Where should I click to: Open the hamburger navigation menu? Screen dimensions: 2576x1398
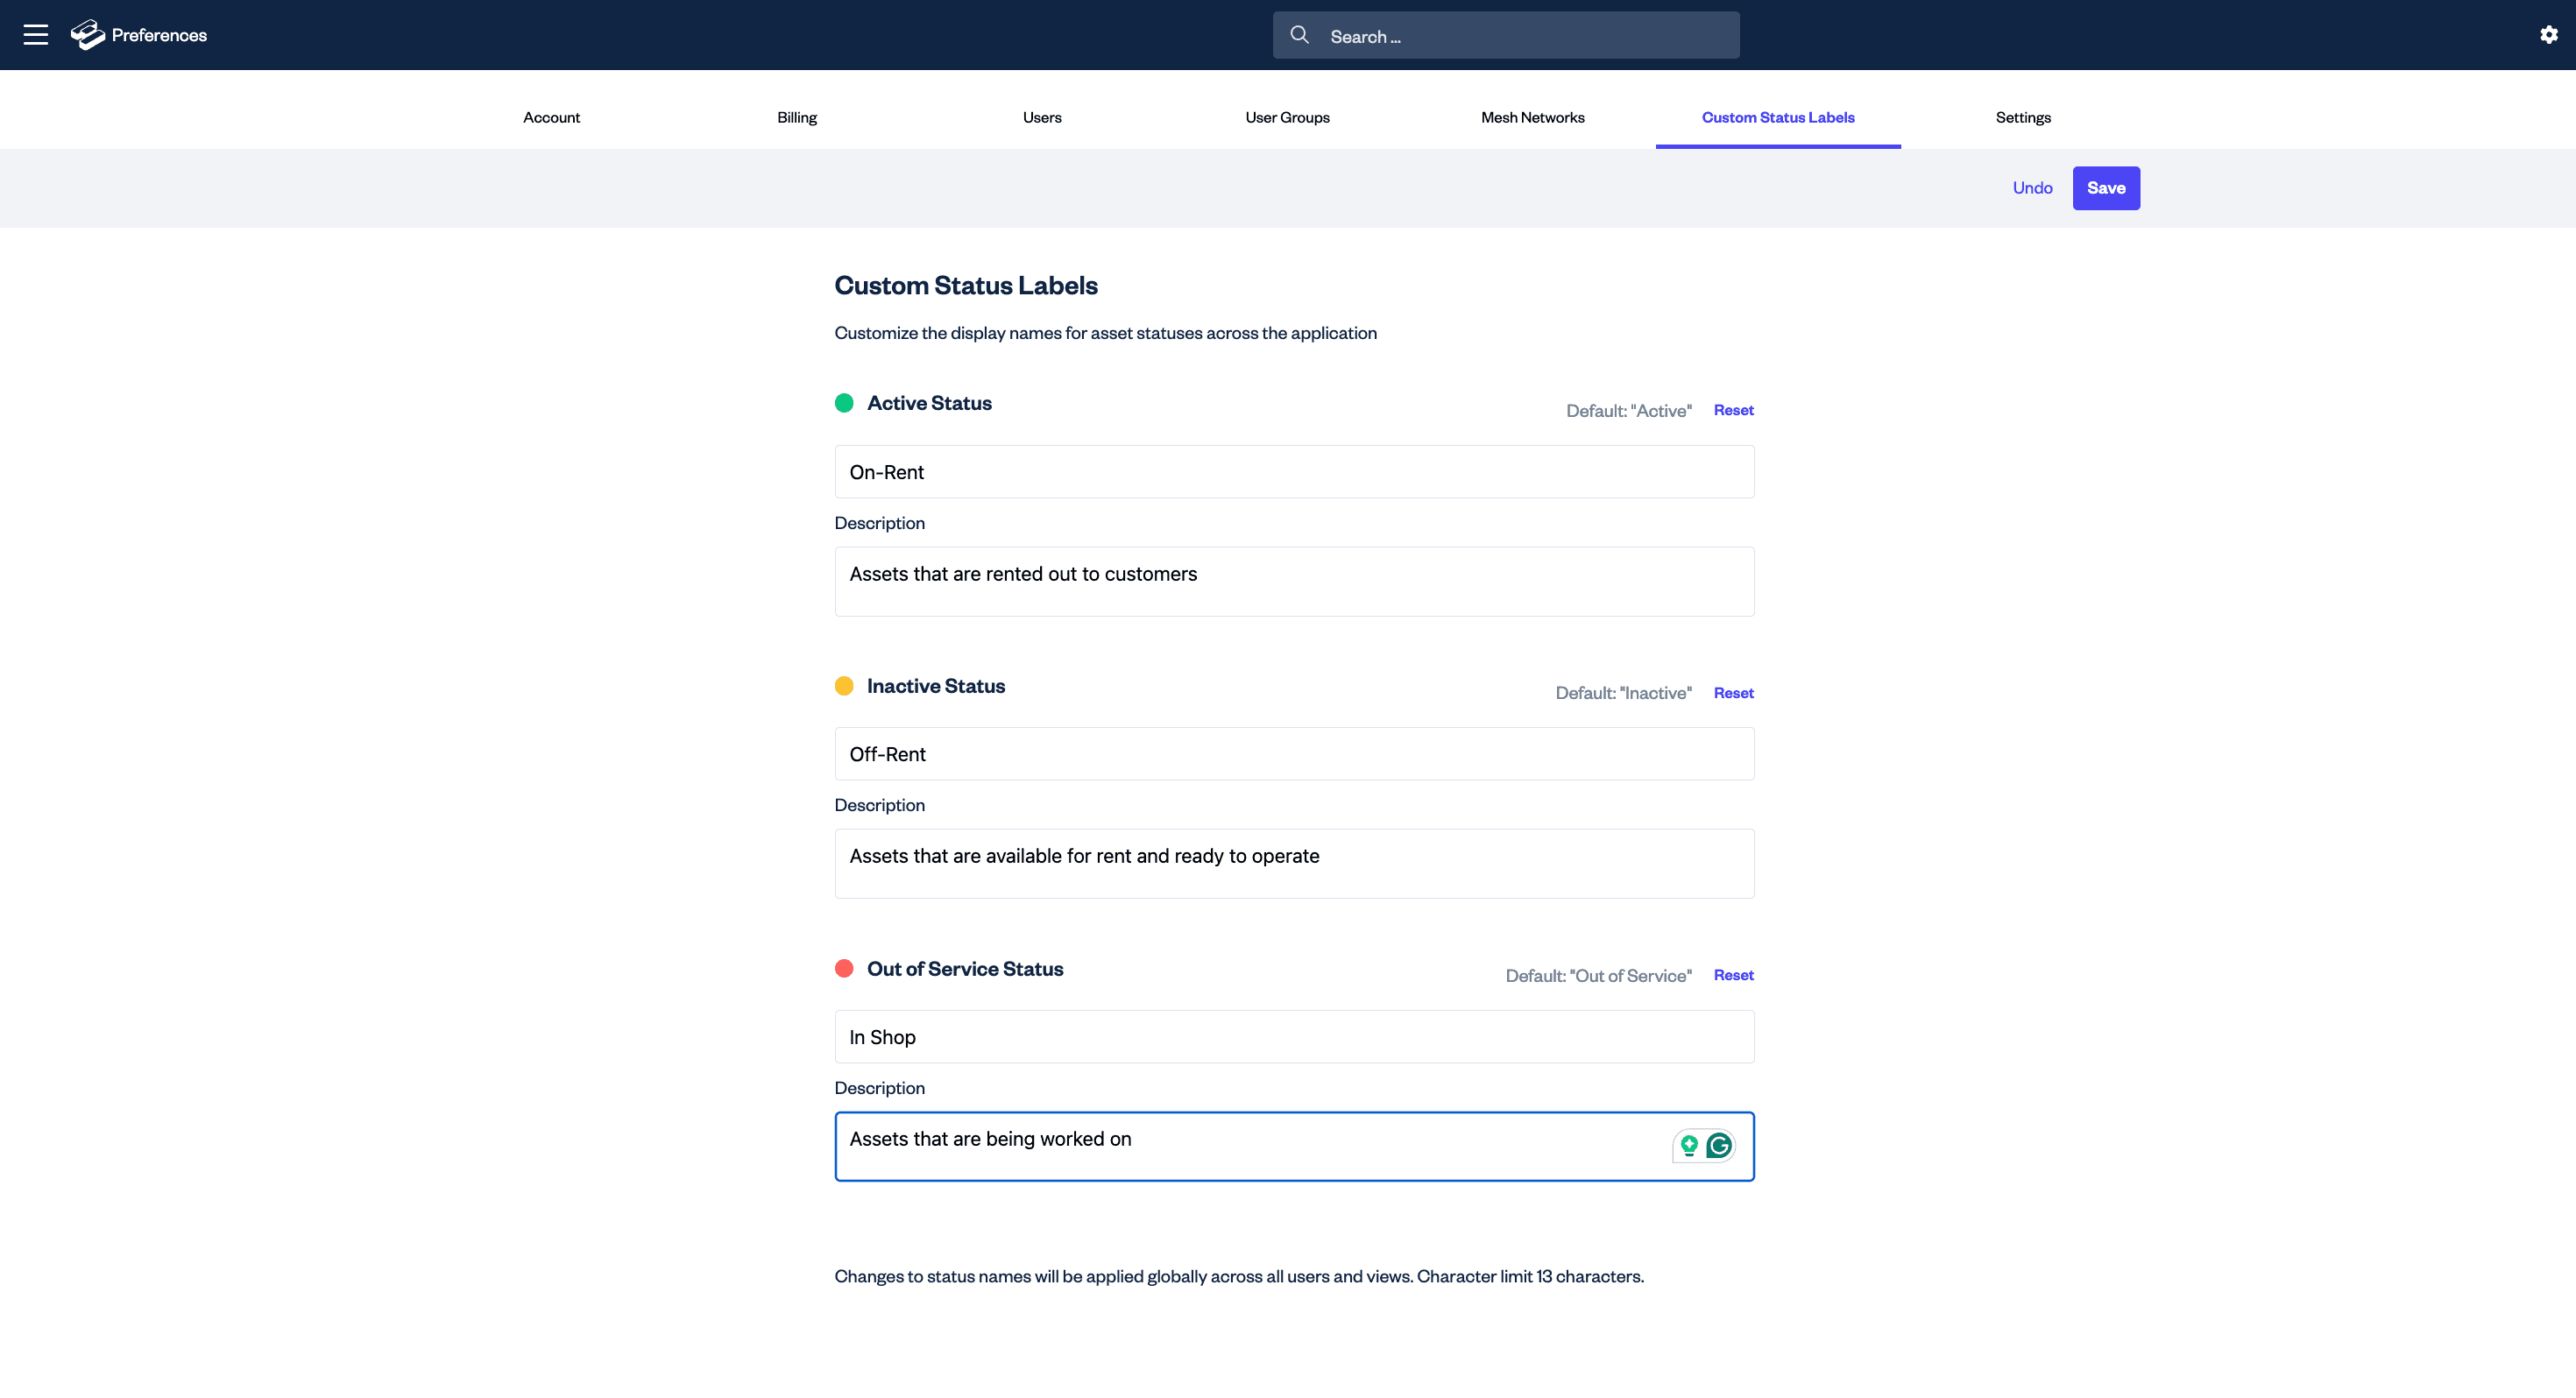[36, 35]
